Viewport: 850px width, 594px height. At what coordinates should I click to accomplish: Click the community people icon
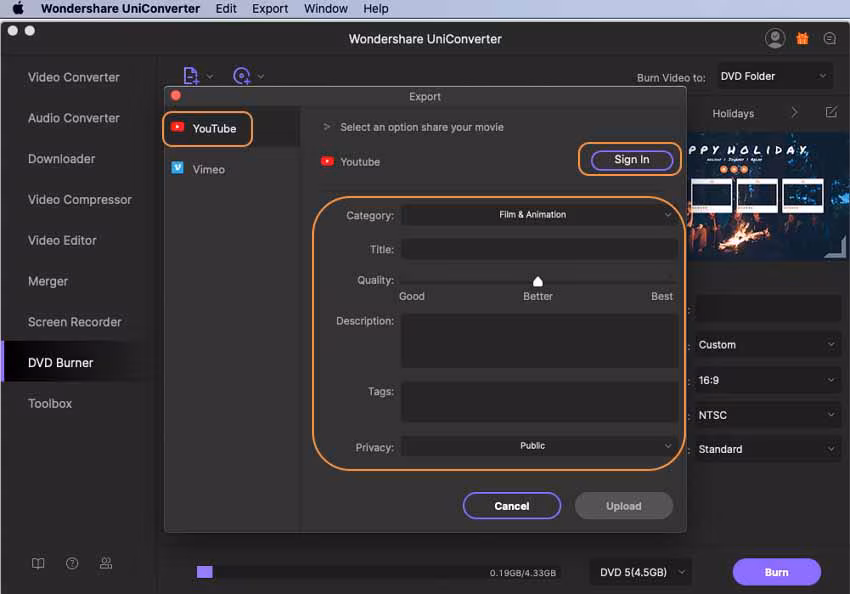(x=106, y=564)
